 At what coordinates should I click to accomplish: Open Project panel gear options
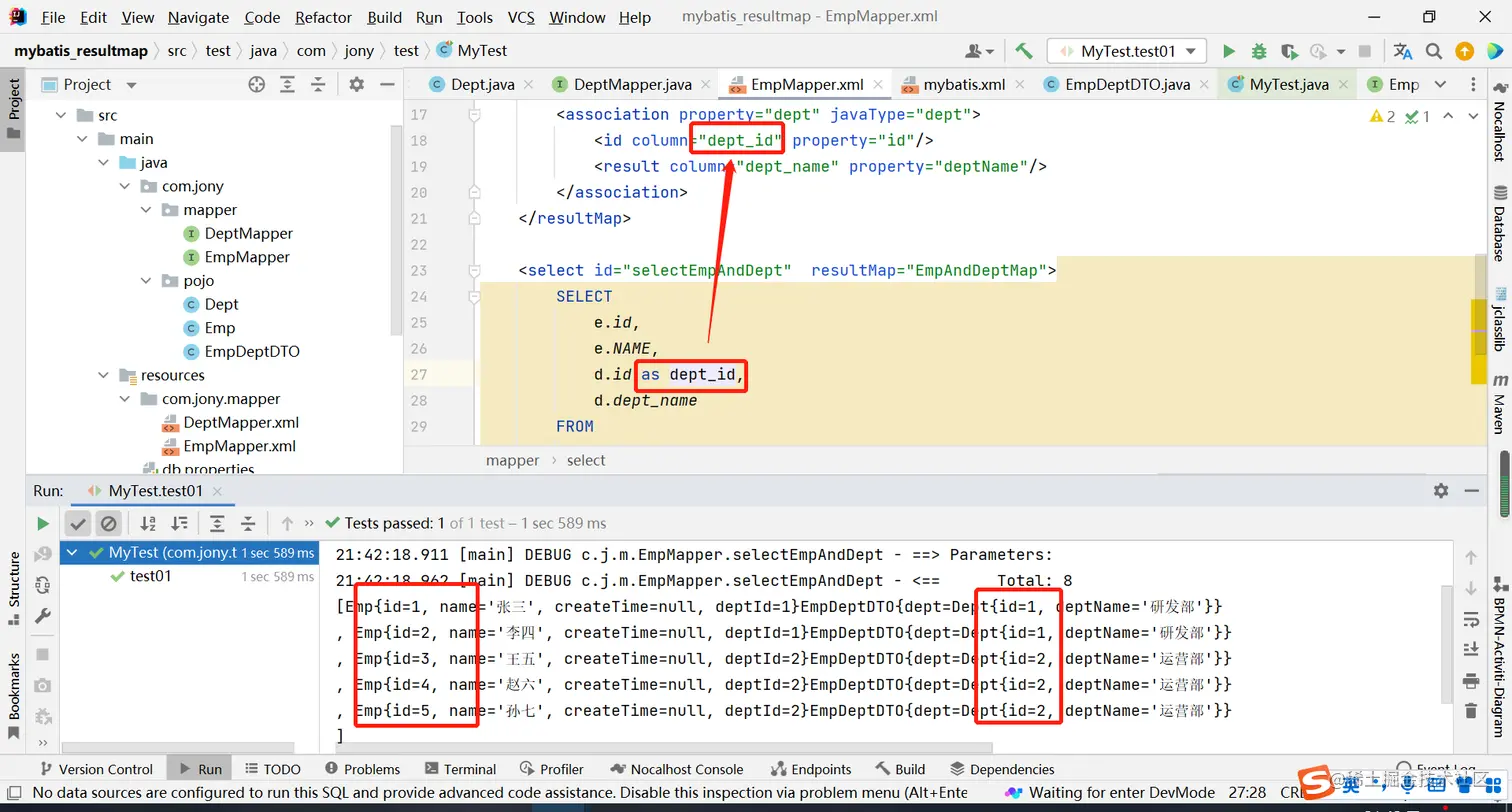[x=357, y=85]
